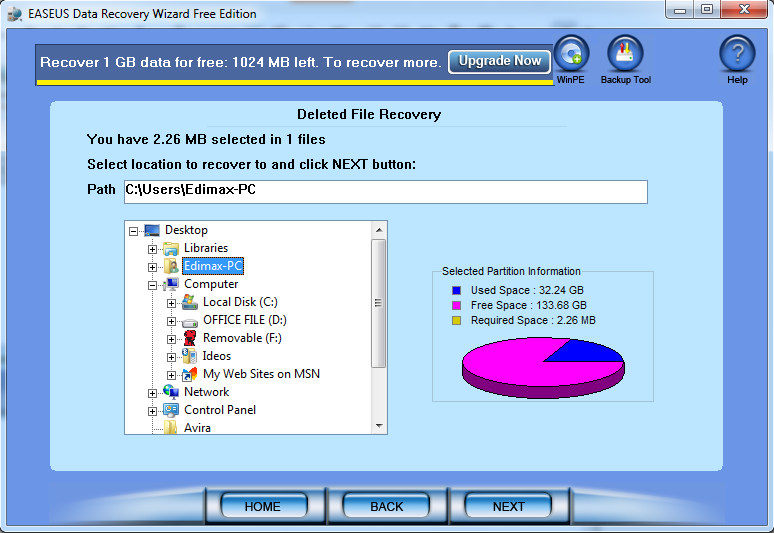Expand Removable (F:) node

click(x=171, y=339)
